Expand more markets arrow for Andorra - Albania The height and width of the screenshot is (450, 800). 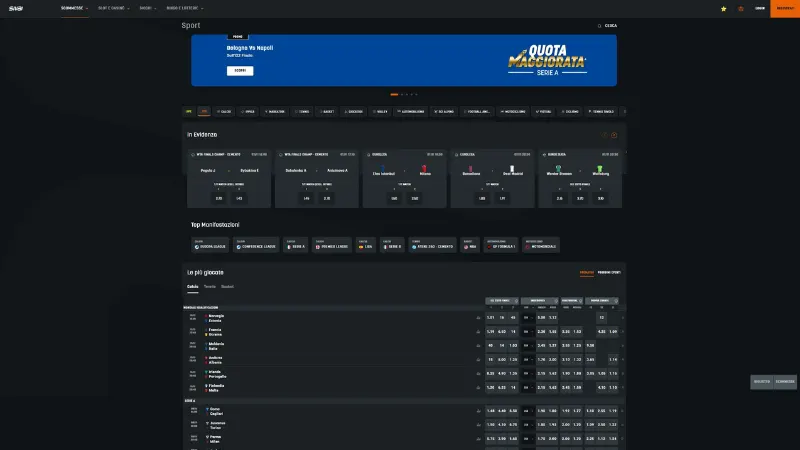[x=622, y=360]
